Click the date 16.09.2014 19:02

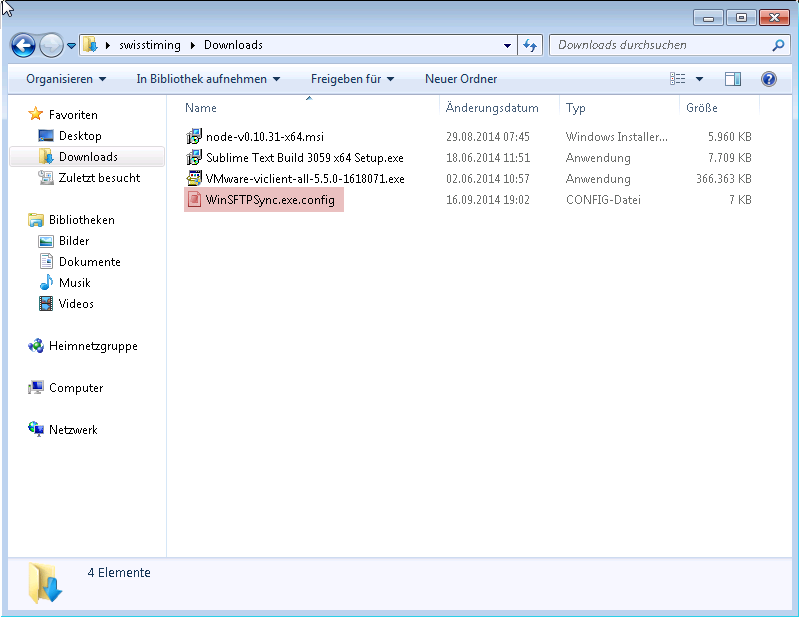(x=488, y=199)
